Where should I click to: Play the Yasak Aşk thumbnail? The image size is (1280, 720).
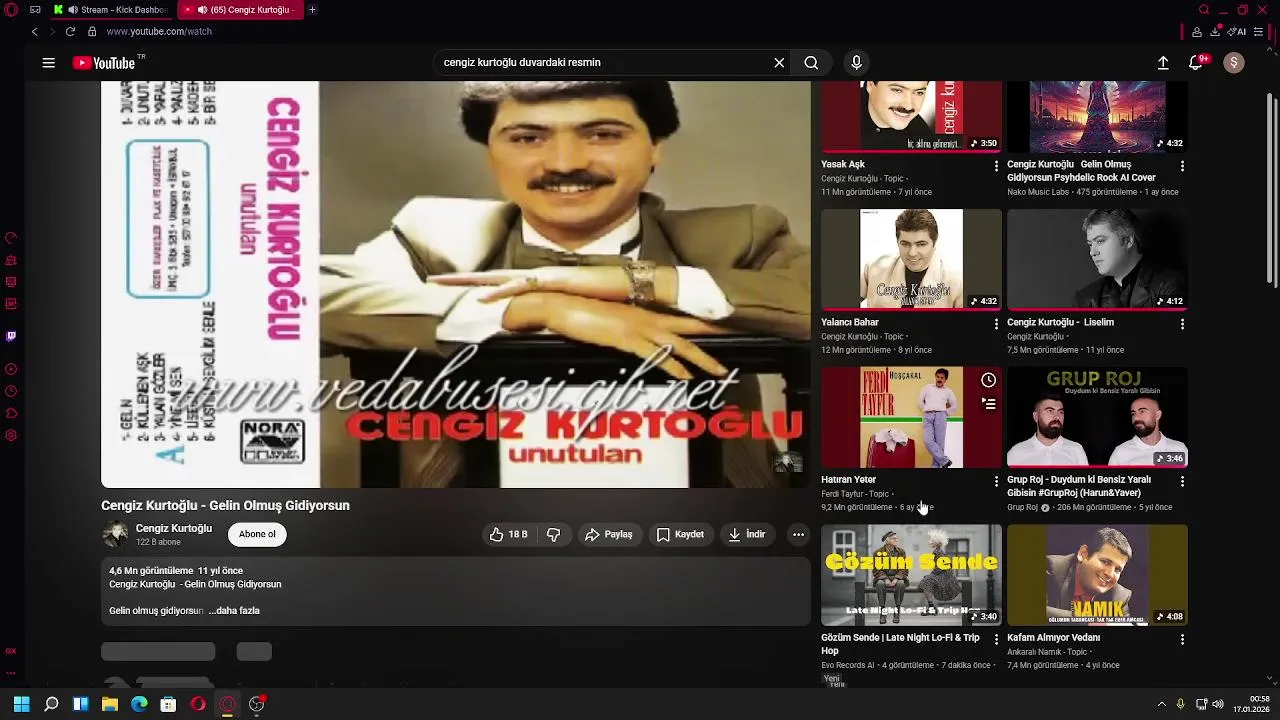pos(911,116)
